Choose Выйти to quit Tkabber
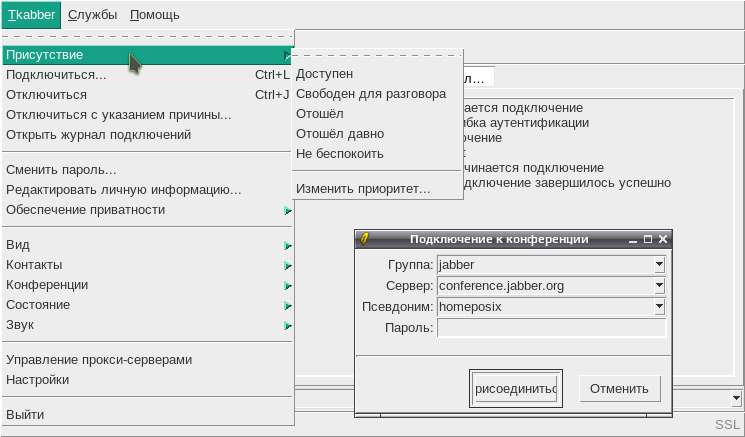 click(148, 415)
